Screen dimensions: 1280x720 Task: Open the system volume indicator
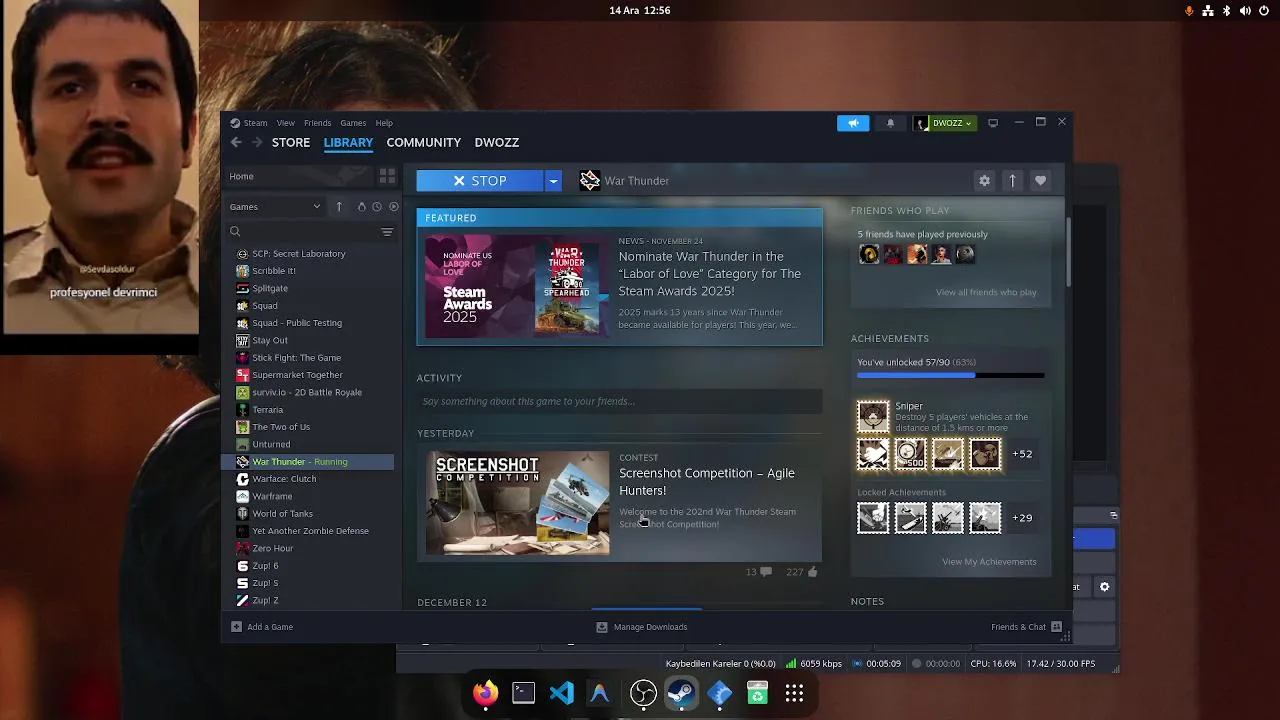[x=1245, y=10]
